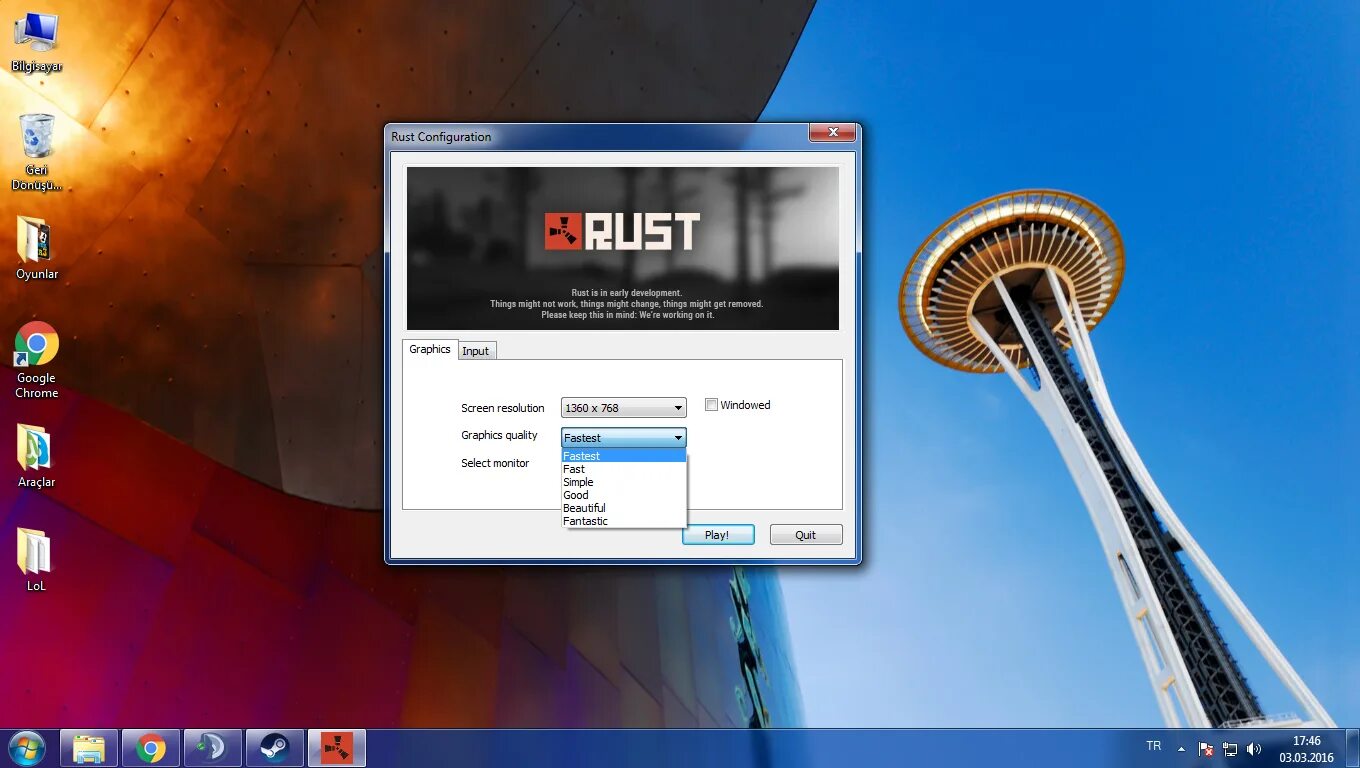Select the Geri Dönüşüm recycle bin icon
The image size is (1360, 768).
(x=36, y=151)
